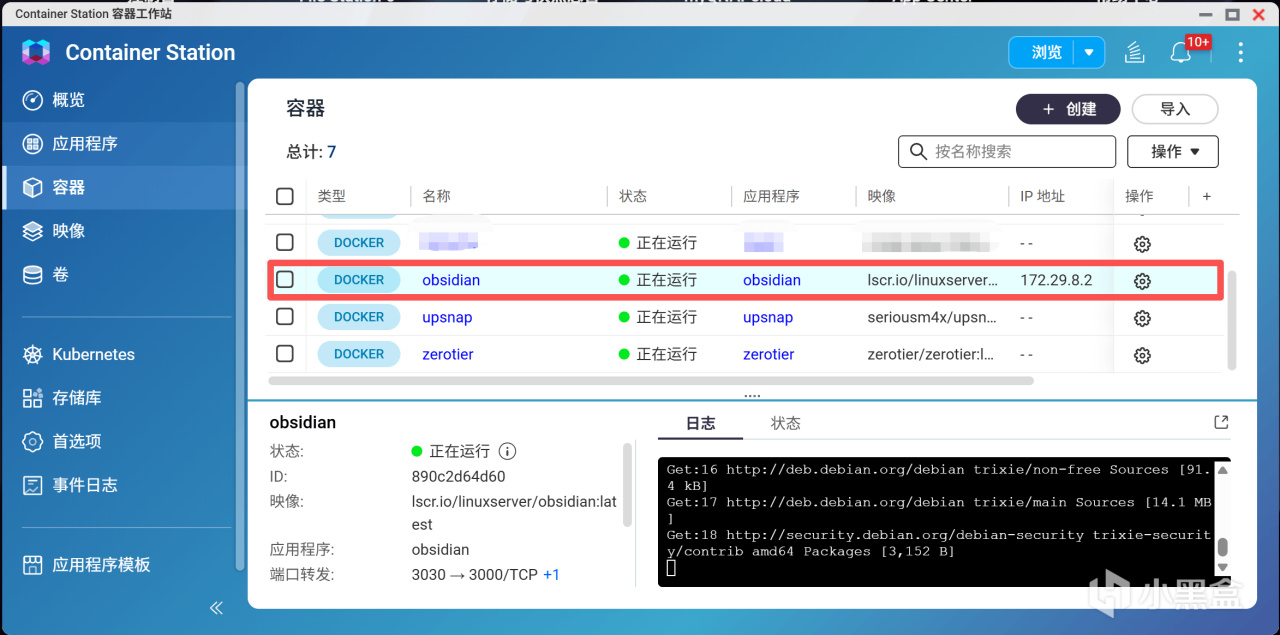This screenshot has width=1280, height=635.
Task: Tick the obsidian container checkbox
Action: pyautogui.click(x=285, y=280)
